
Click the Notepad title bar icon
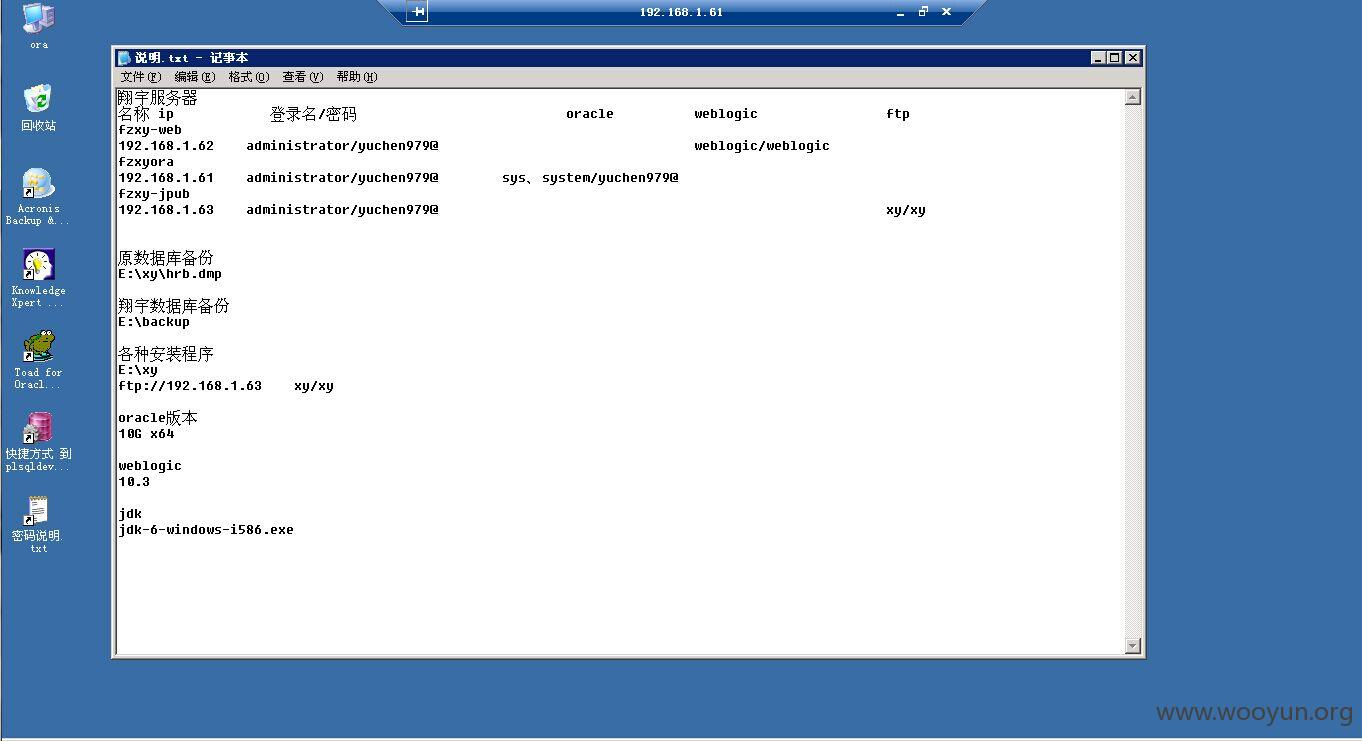[x=124, y=58]
